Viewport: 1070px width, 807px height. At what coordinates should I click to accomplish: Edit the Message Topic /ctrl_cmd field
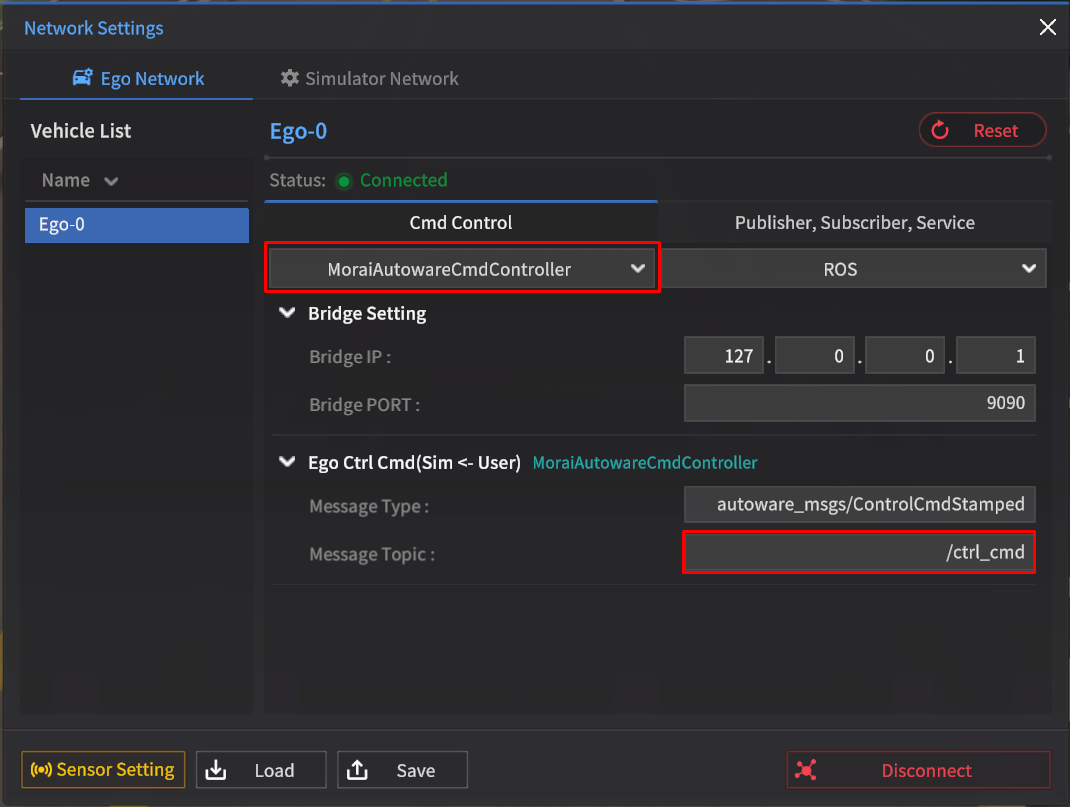coord(859,553)
